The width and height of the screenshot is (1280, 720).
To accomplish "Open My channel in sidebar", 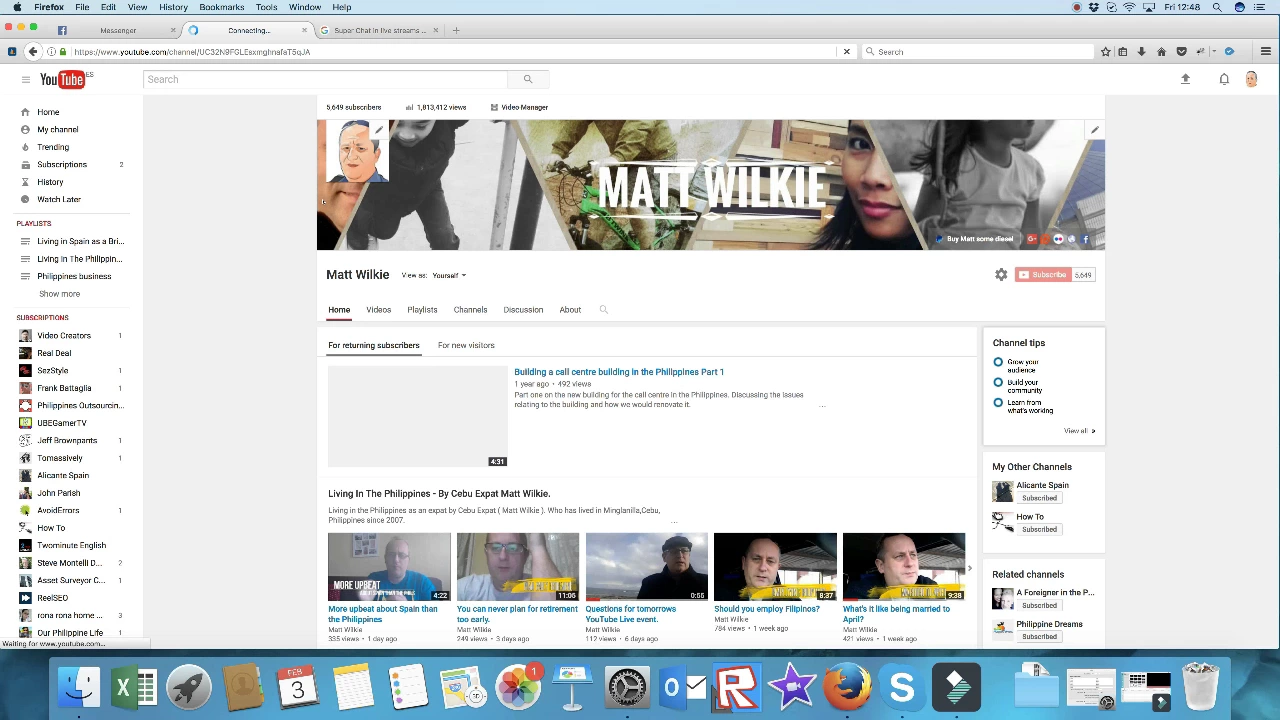I will pos(57,129).
